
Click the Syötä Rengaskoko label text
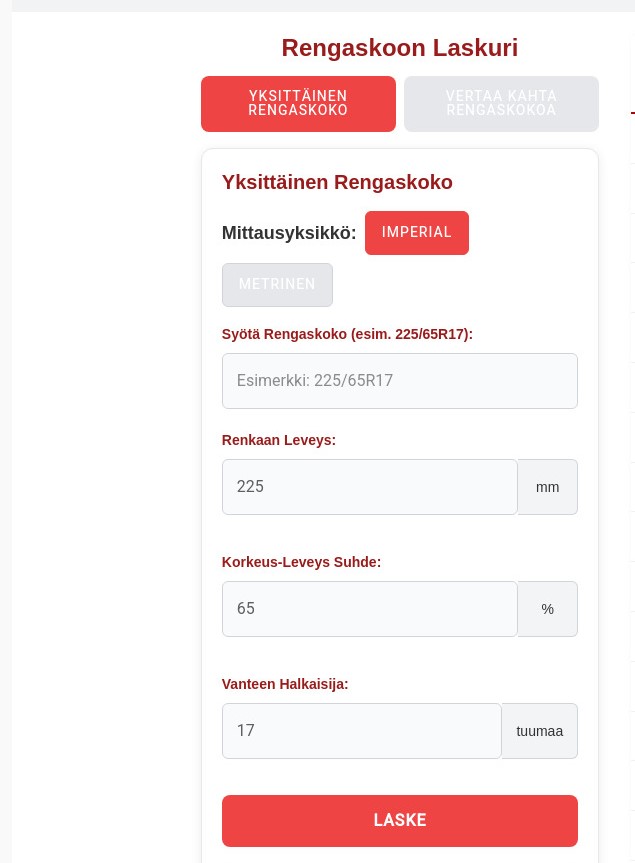point(347,334)
